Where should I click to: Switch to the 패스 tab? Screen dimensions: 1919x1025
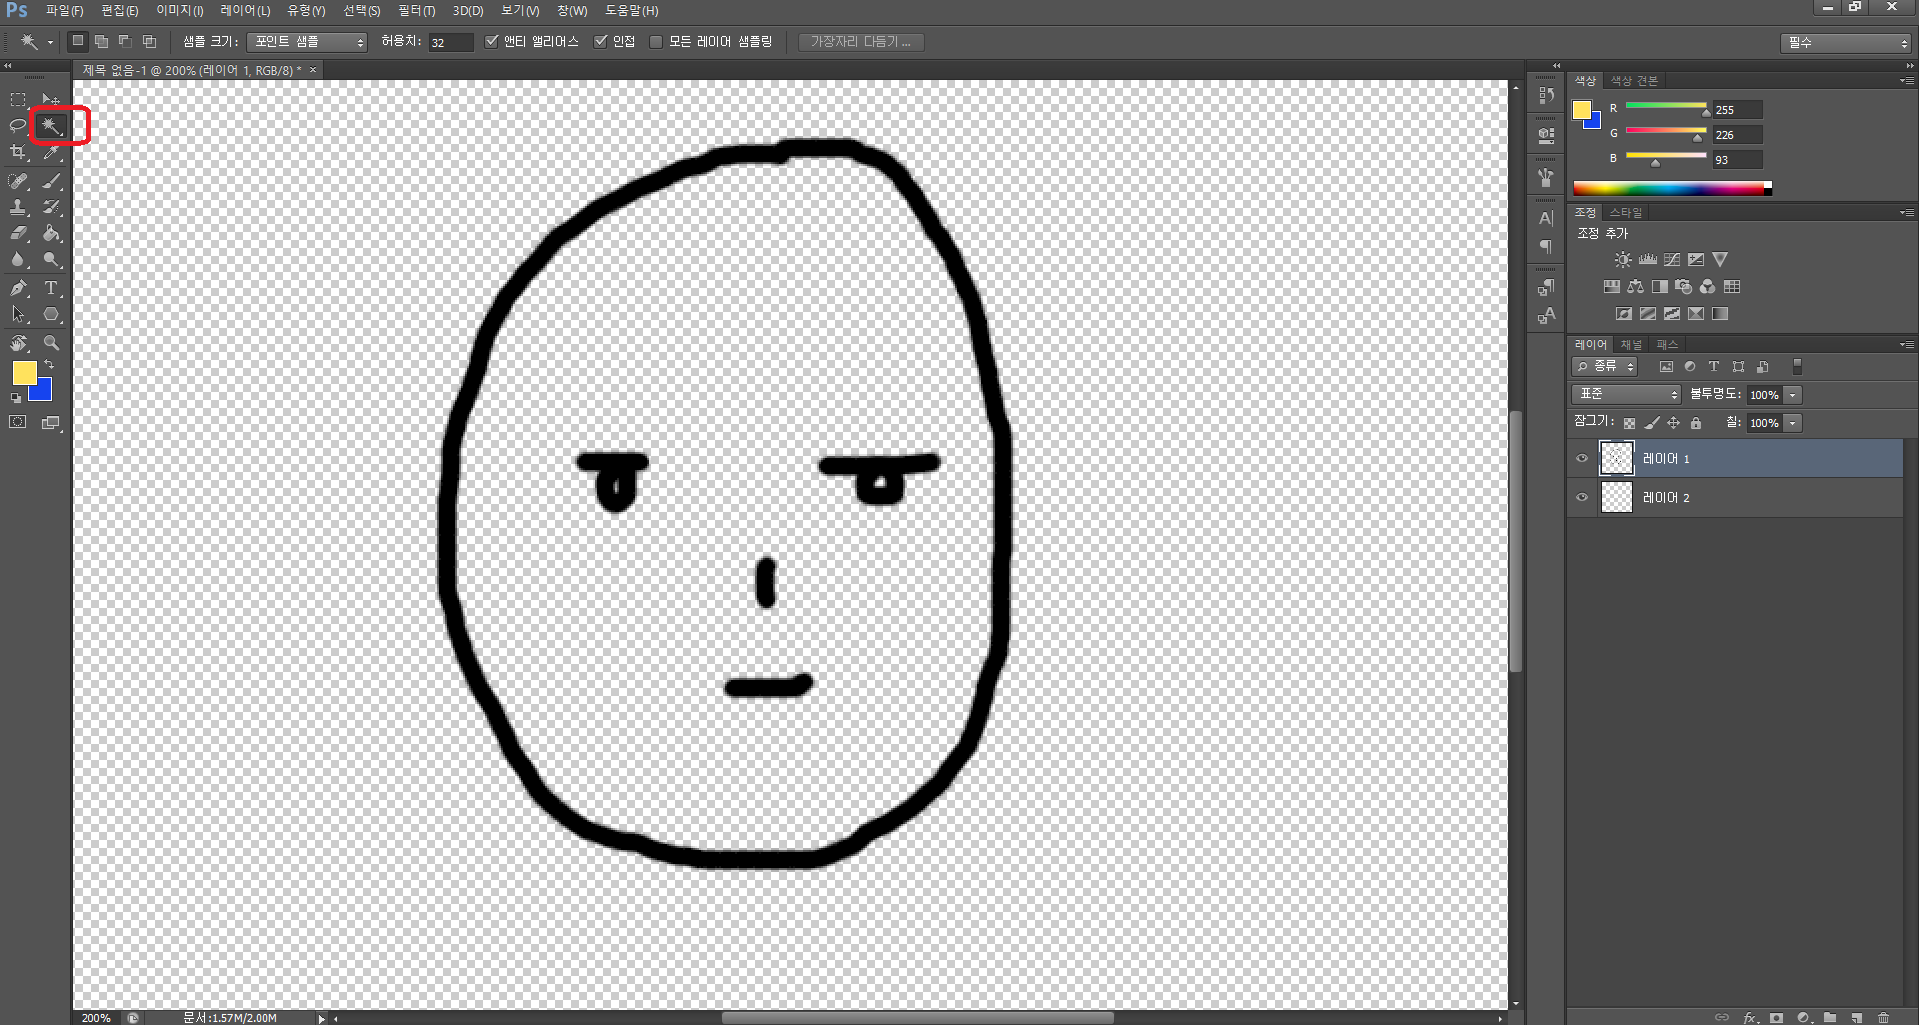(x=1667, y=344)
